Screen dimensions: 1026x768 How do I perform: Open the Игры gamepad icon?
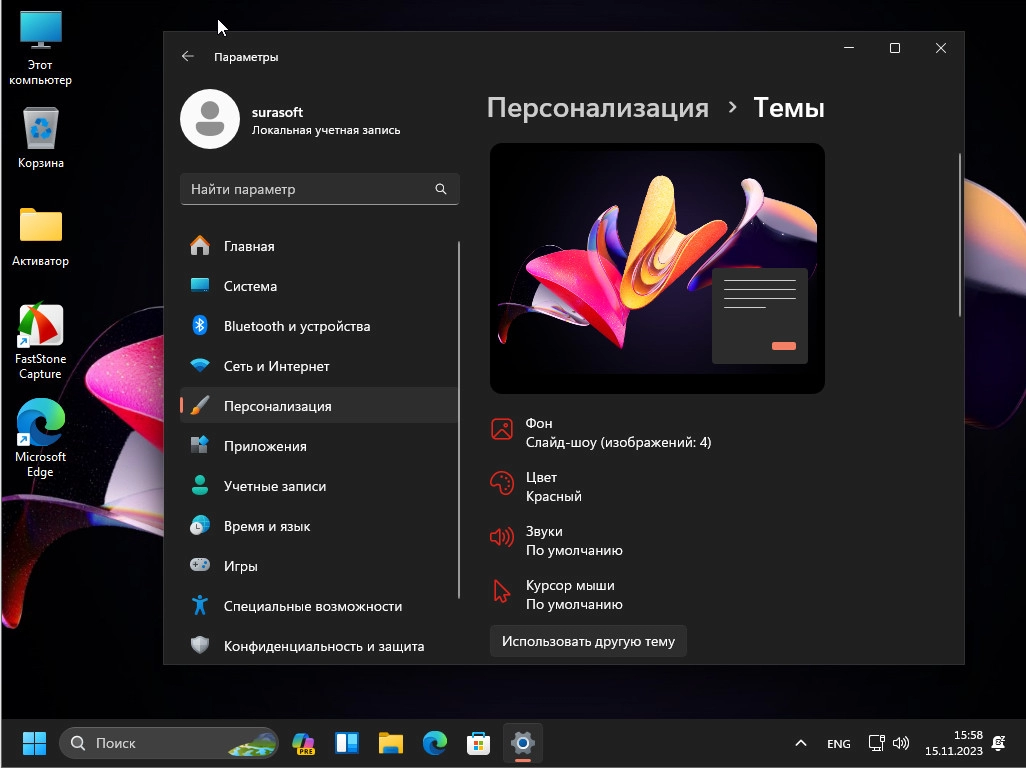200,564
